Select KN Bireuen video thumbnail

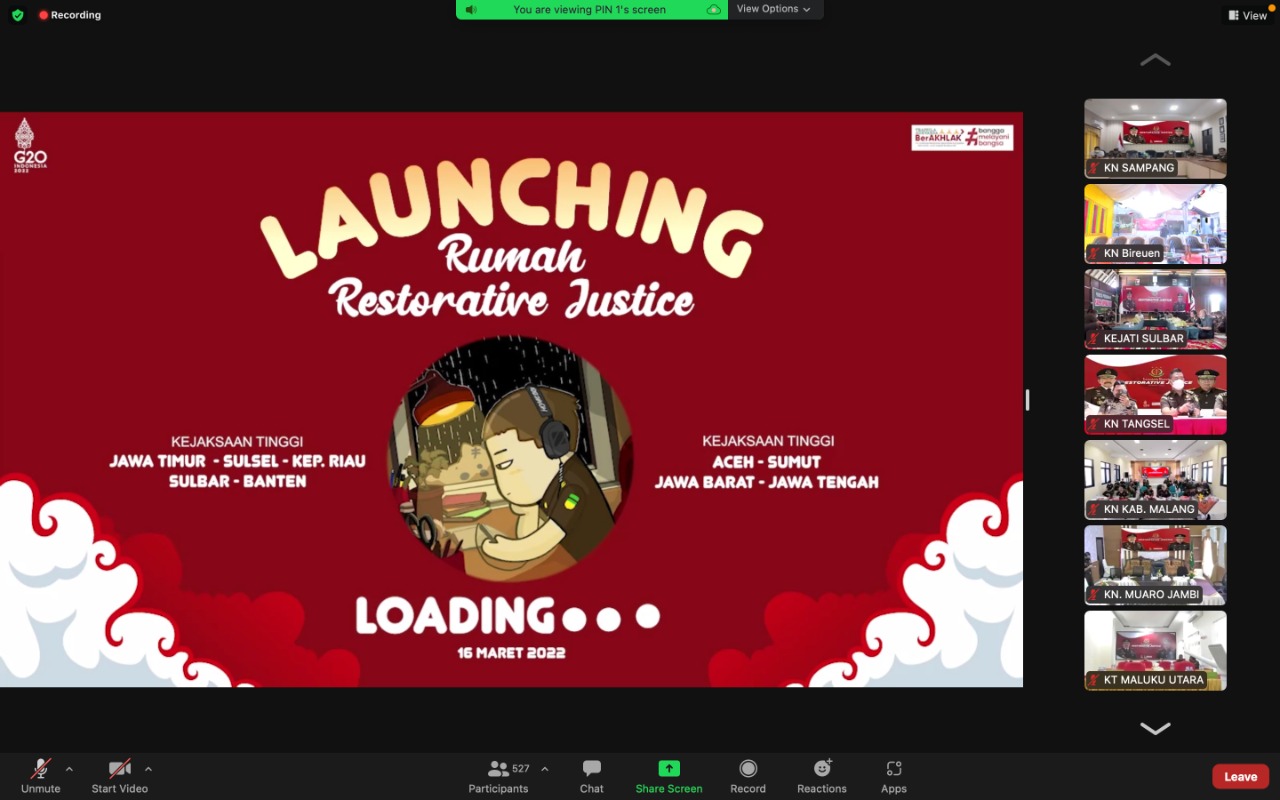coord(1155,224)
